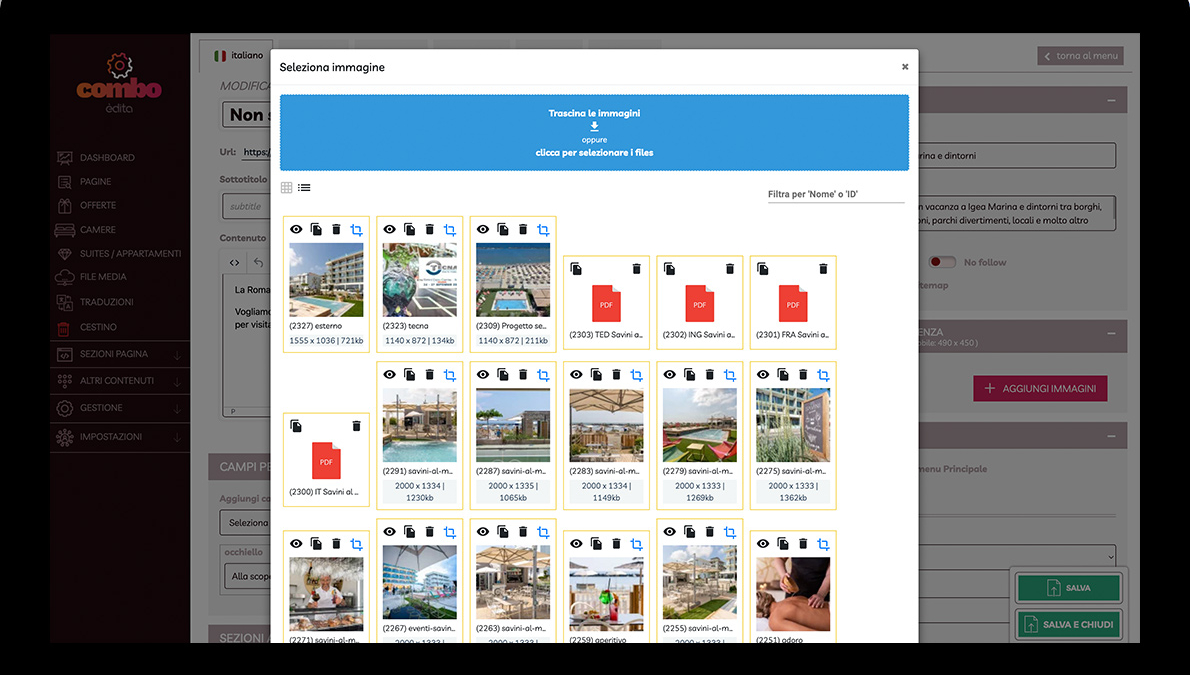Delete the (2302) ING Savini PDF
Image resolution: width=1190 pixels, height=675 pixels.
click(x=730, y=269)
